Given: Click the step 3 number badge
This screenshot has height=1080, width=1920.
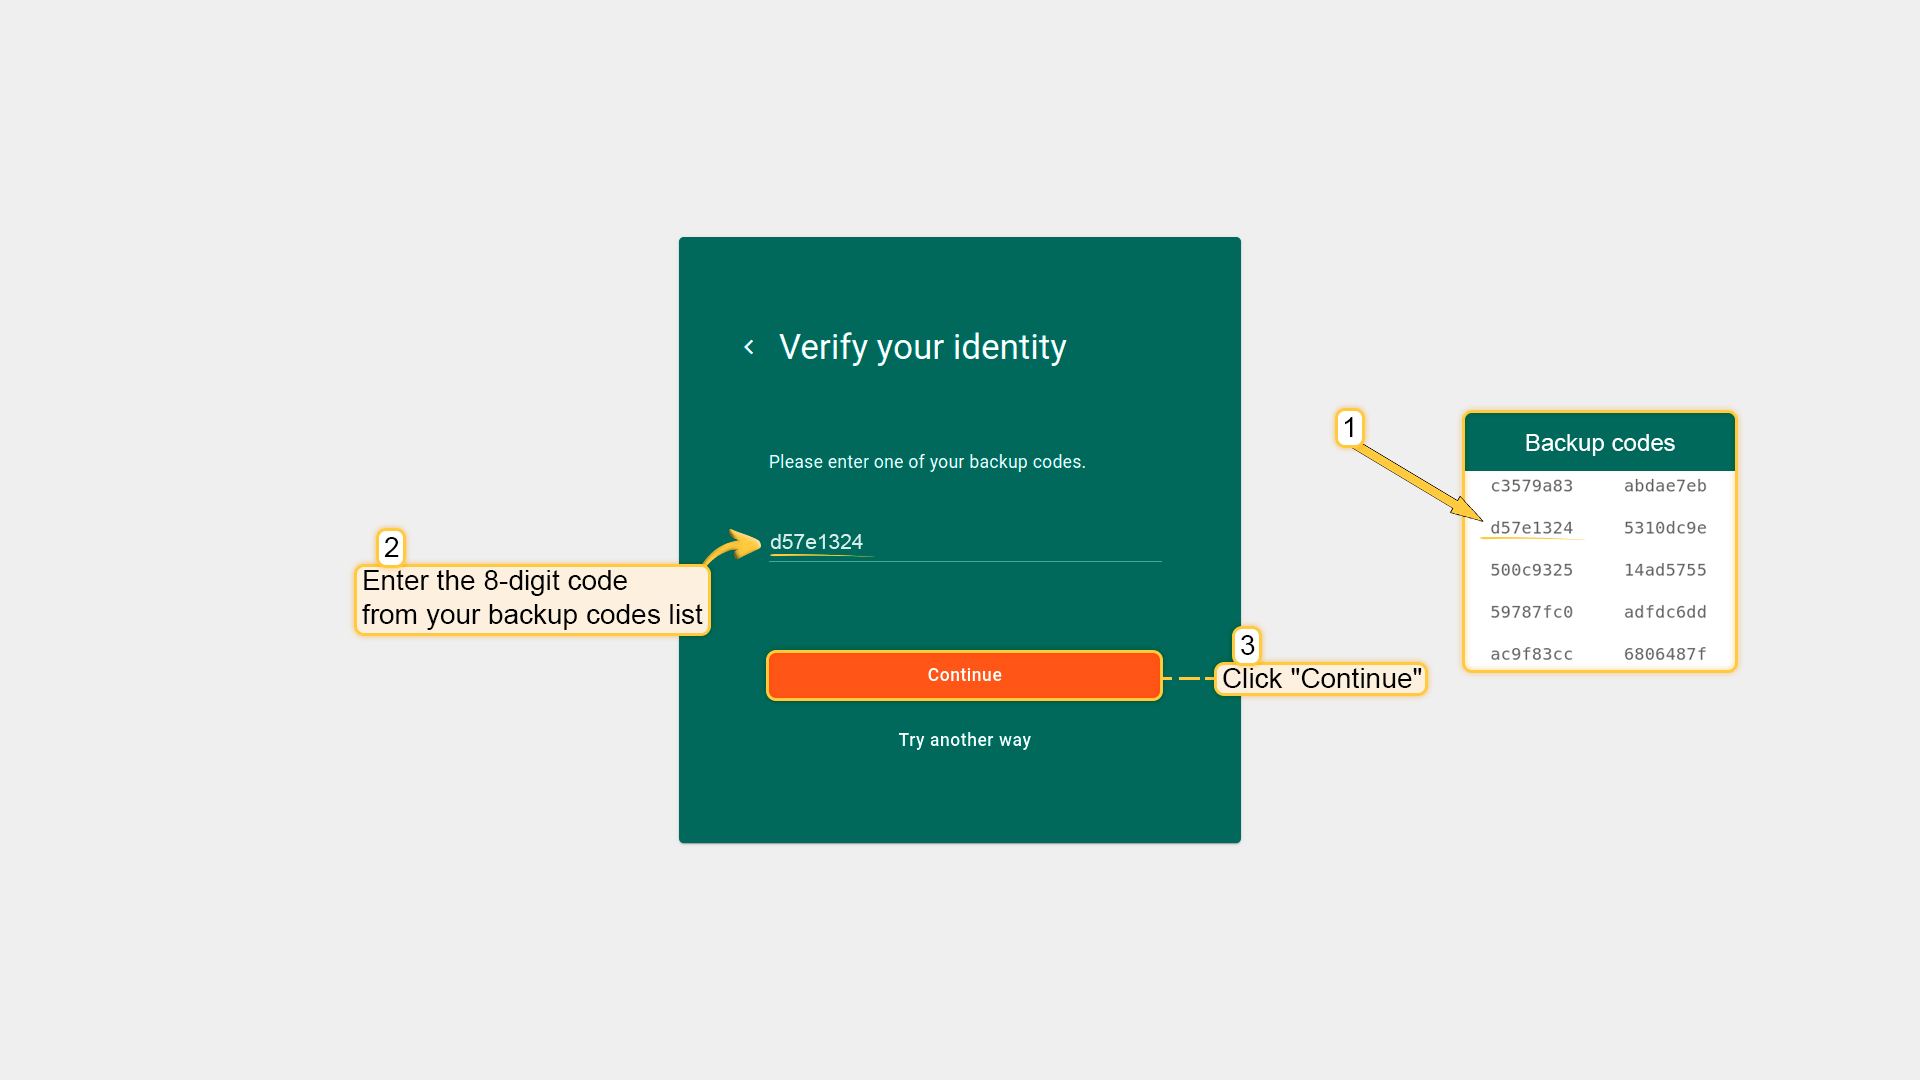Looking at the screenshot, I should point(1247,645).
